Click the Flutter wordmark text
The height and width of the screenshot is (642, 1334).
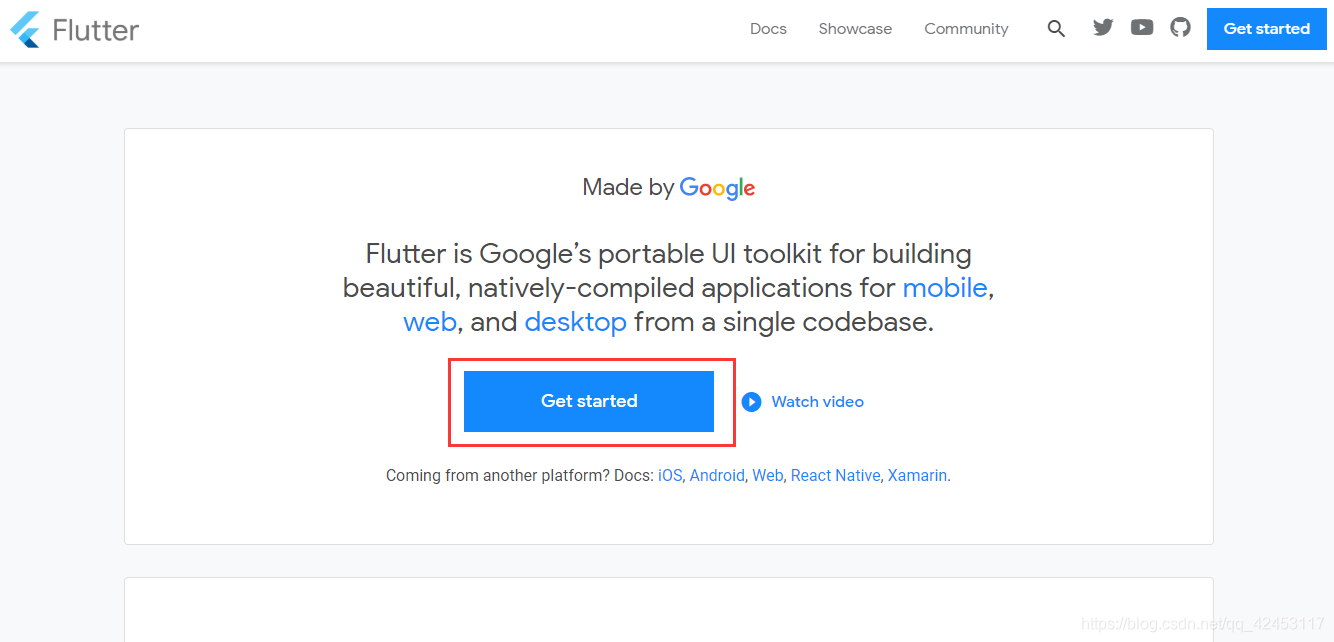(96, 30)
